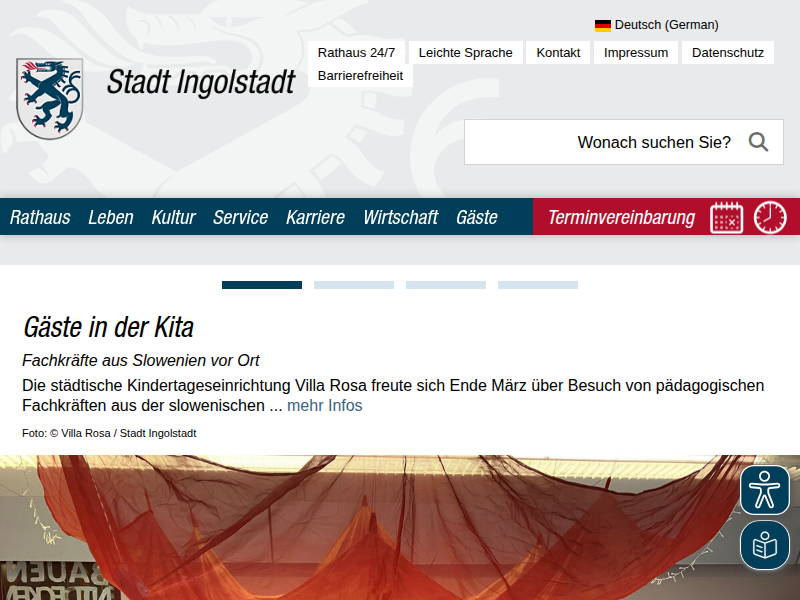
Task: Click the magnifying glass search icon
Action: click(x=758, y=142)
